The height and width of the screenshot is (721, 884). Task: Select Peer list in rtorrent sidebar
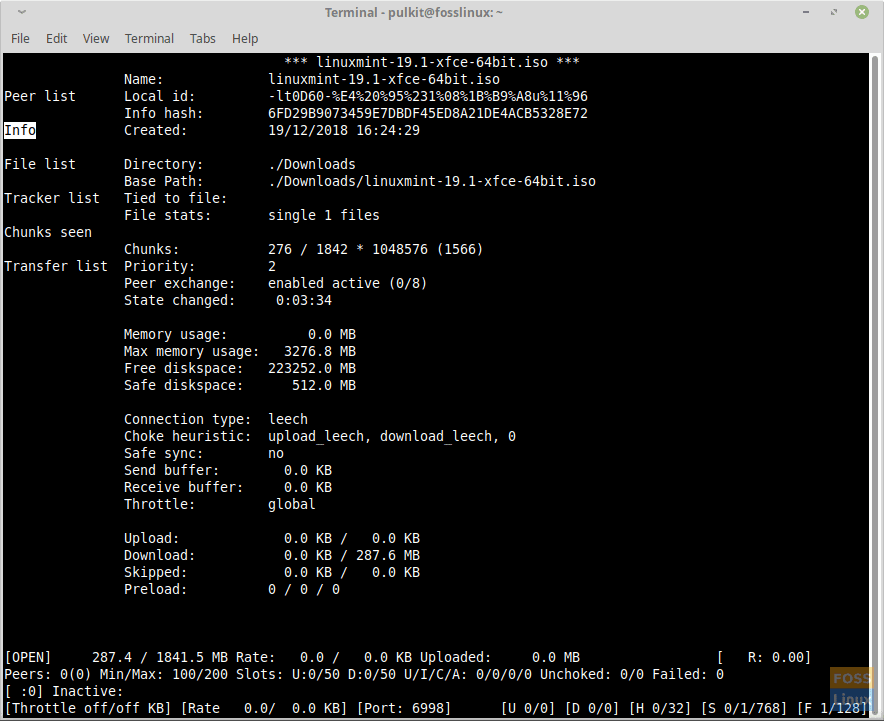pyautogui.click(x=39, y=96)
